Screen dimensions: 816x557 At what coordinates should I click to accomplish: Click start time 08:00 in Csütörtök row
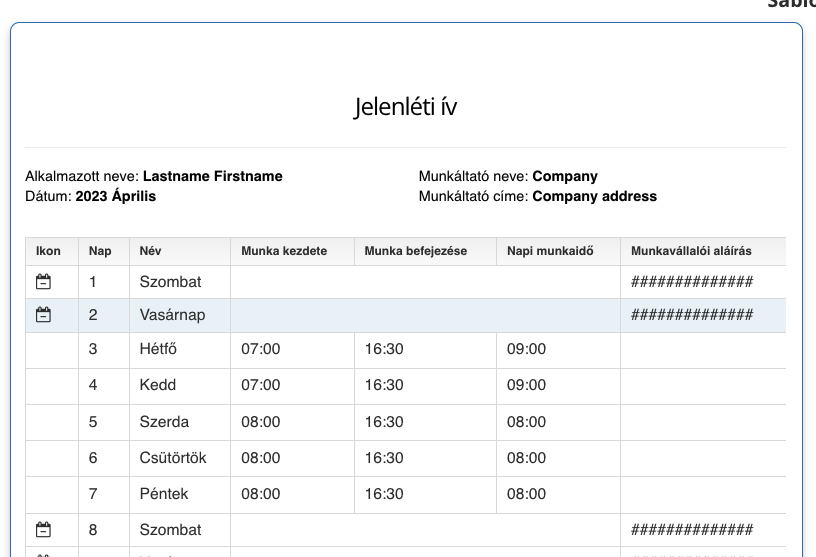(261, 458)
